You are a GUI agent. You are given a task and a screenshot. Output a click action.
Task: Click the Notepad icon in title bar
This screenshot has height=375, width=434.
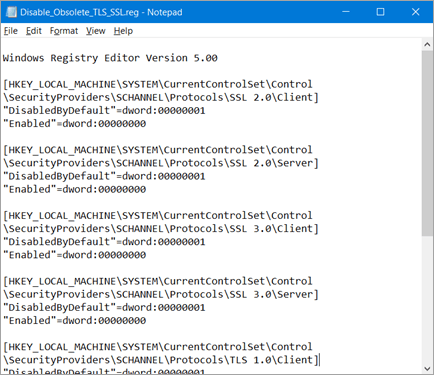tap(11, 12)
